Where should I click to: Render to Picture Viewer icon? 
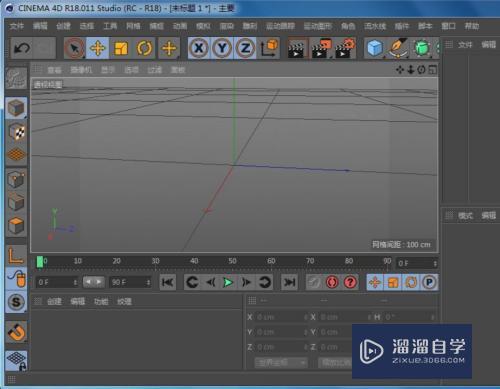(321, 49)
